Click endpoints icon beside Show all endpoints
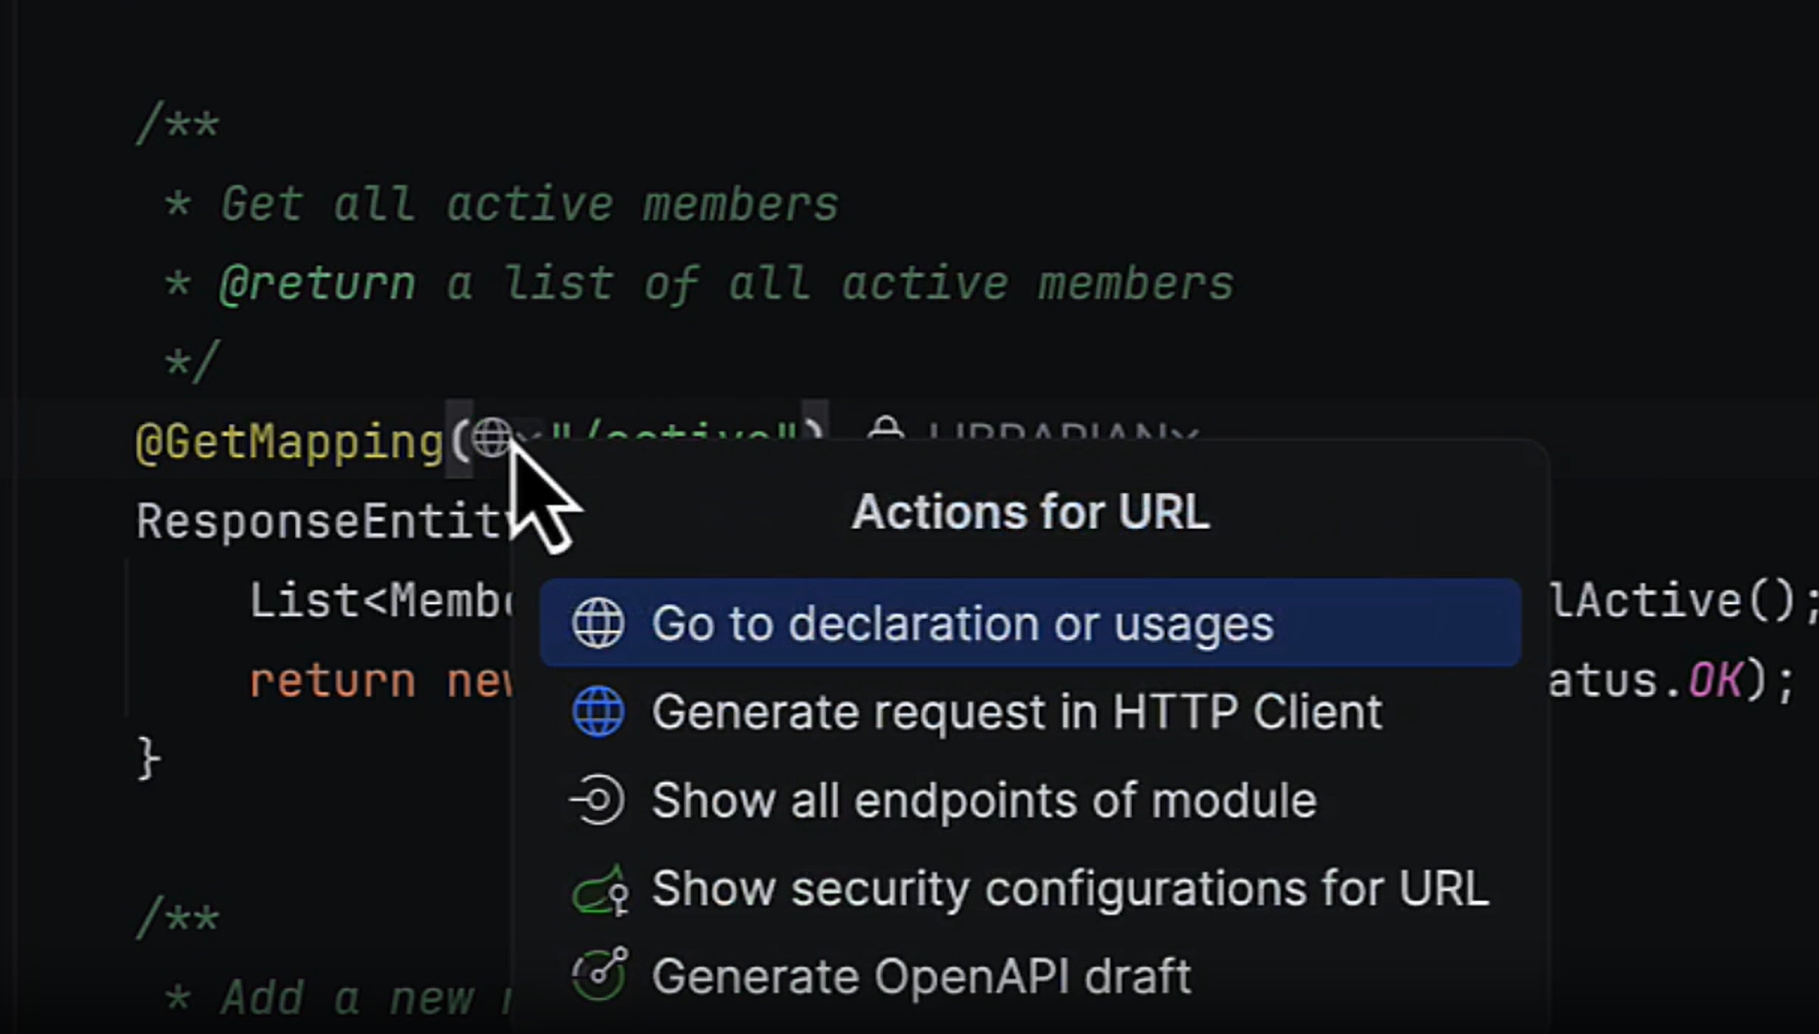1819x1034 pixels. point(597,800)
